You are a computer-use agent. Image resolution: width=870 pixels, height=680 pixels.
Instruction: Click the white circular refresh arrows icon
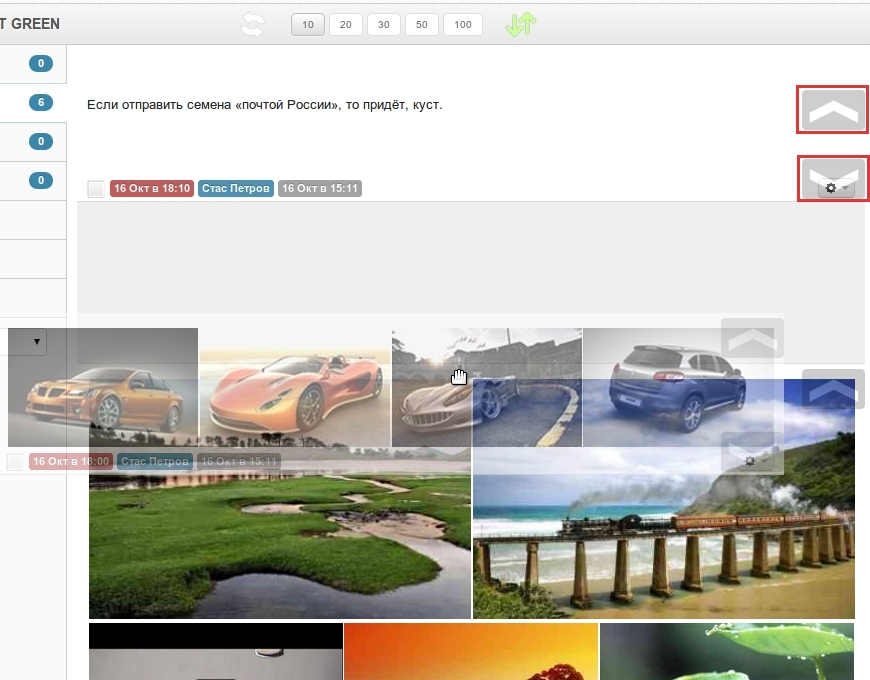tap(254, 24)
